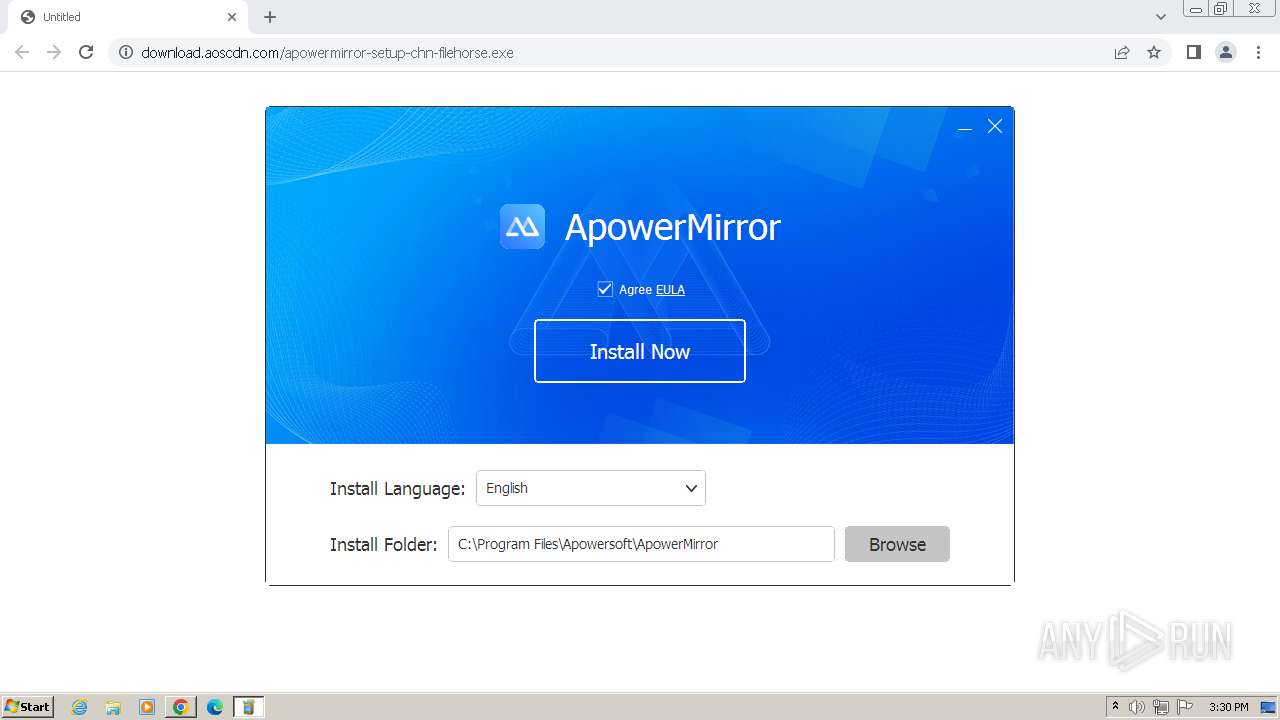This screenshot has width=1280, height=720.
Task: Go forward in Chrome browser
Action: [54, 52]
